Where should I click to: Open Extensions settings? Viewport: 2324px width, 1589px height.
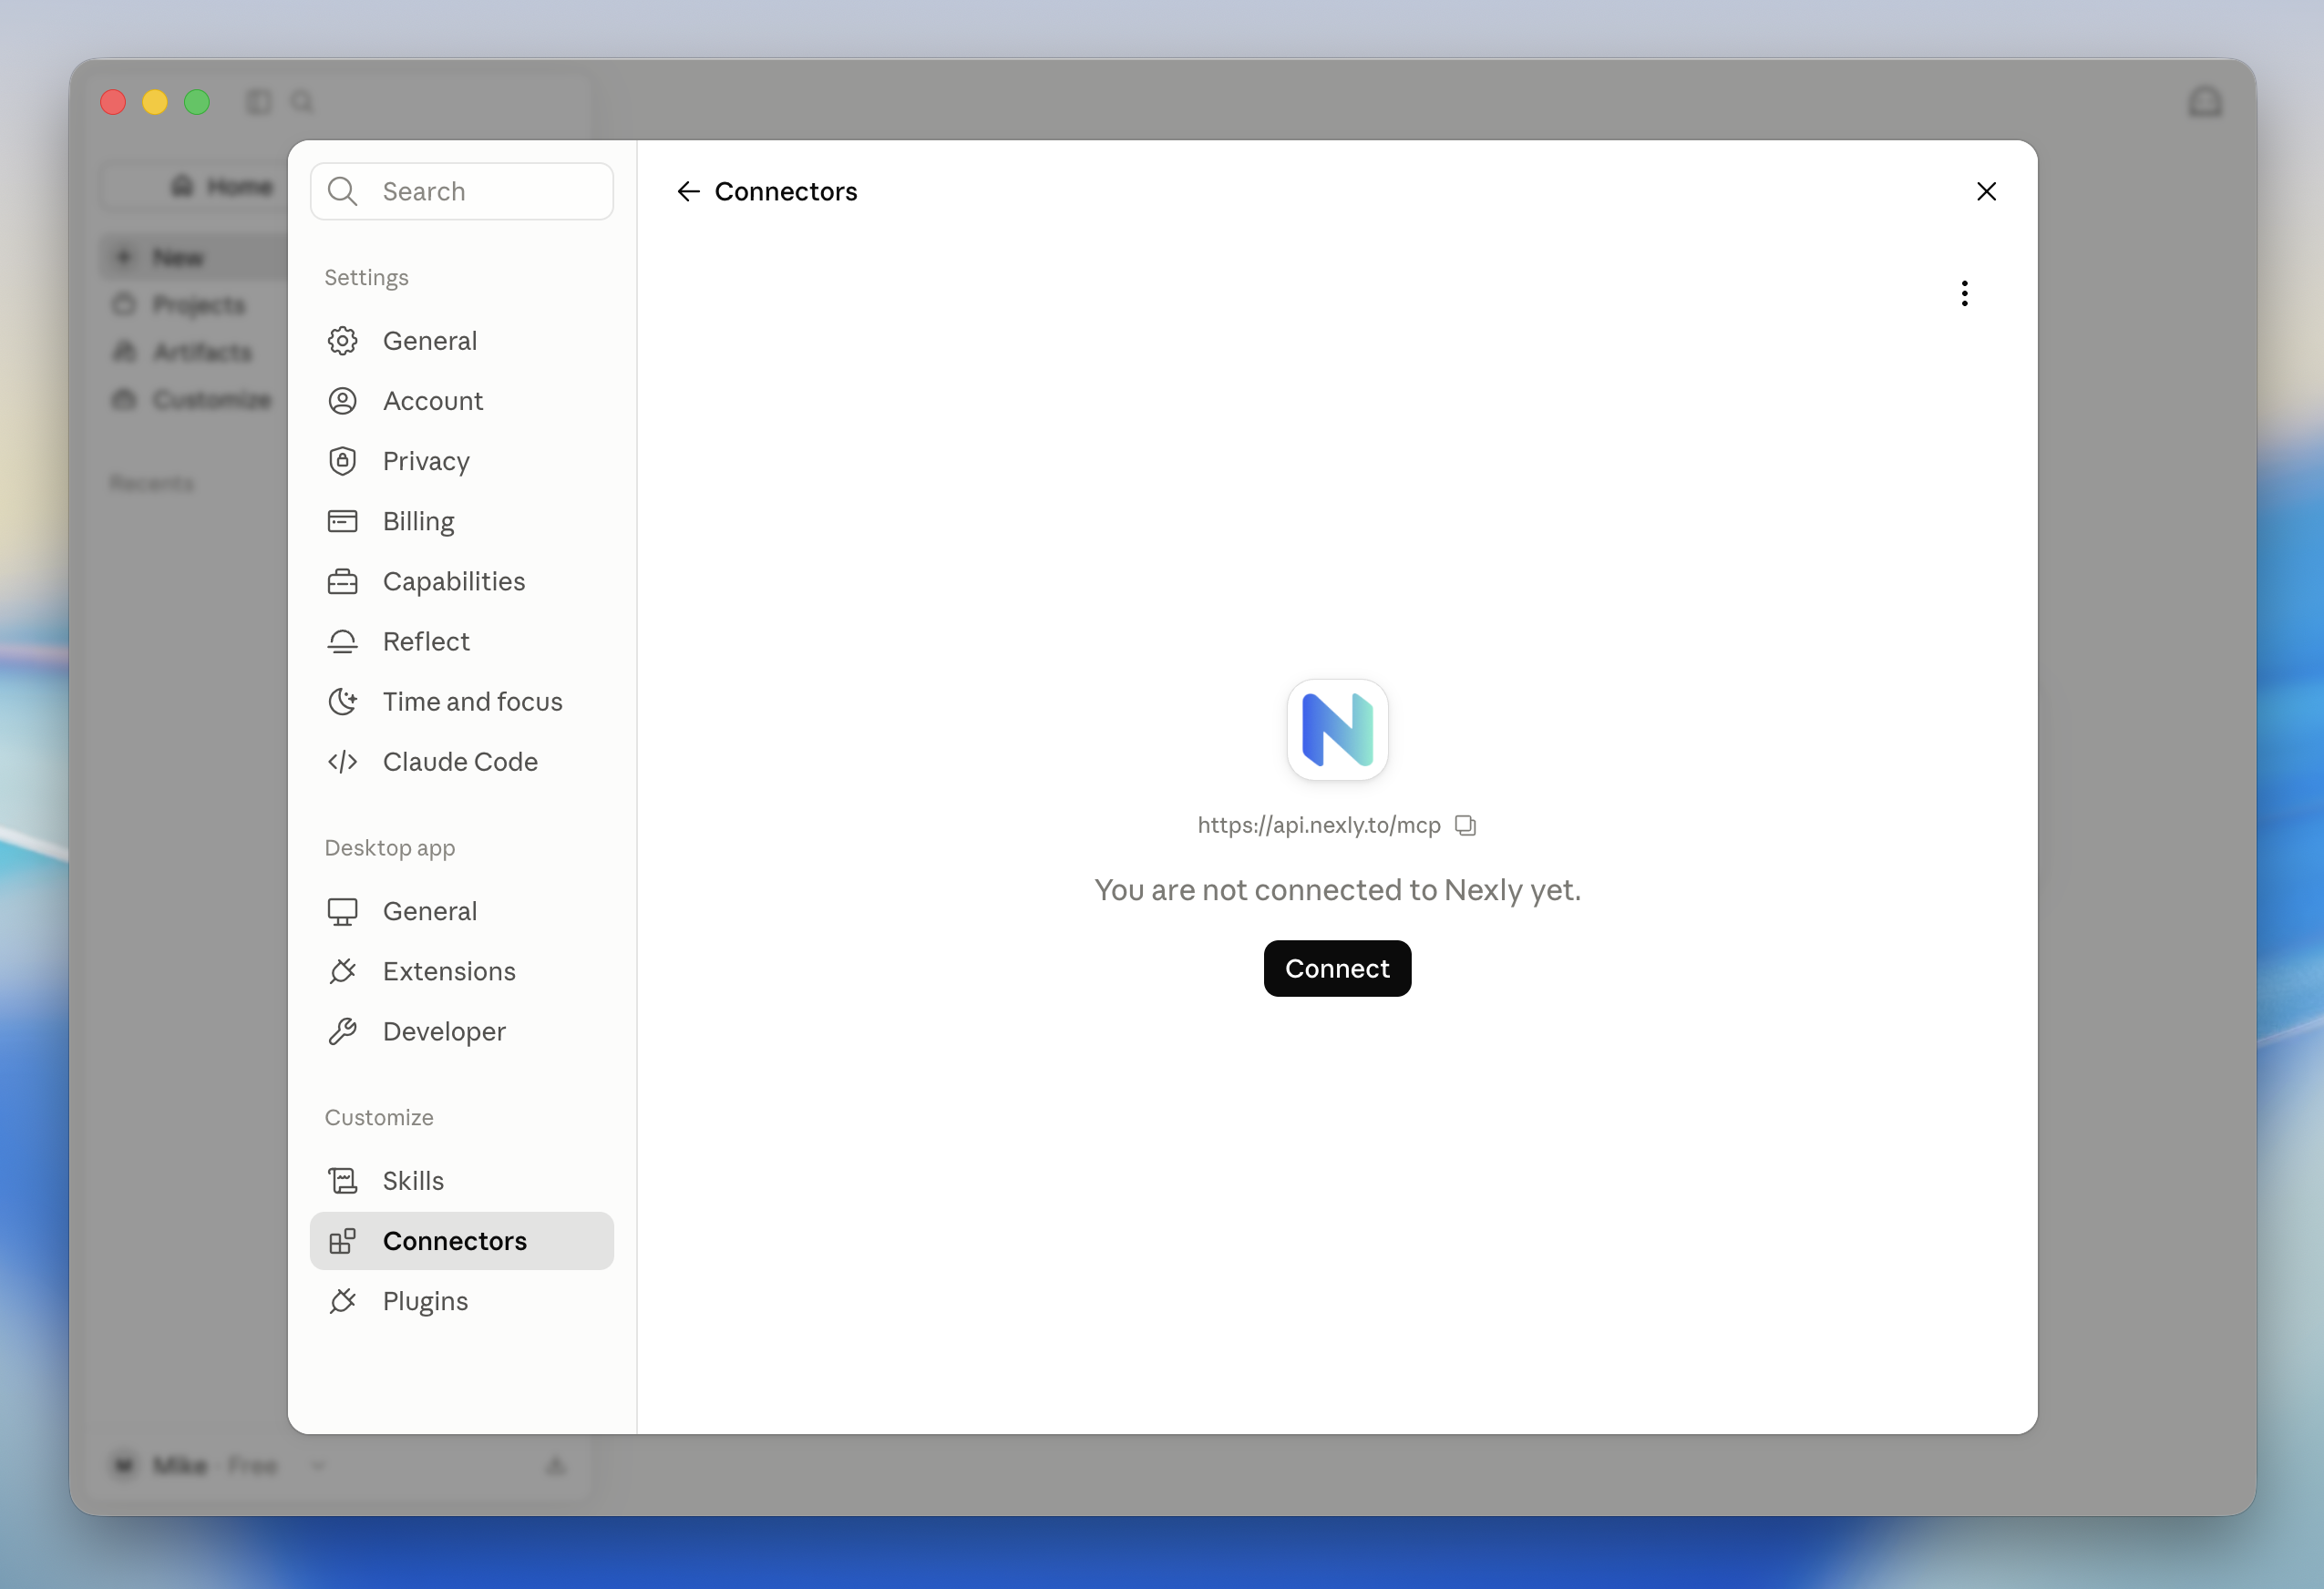coord(461,971)
